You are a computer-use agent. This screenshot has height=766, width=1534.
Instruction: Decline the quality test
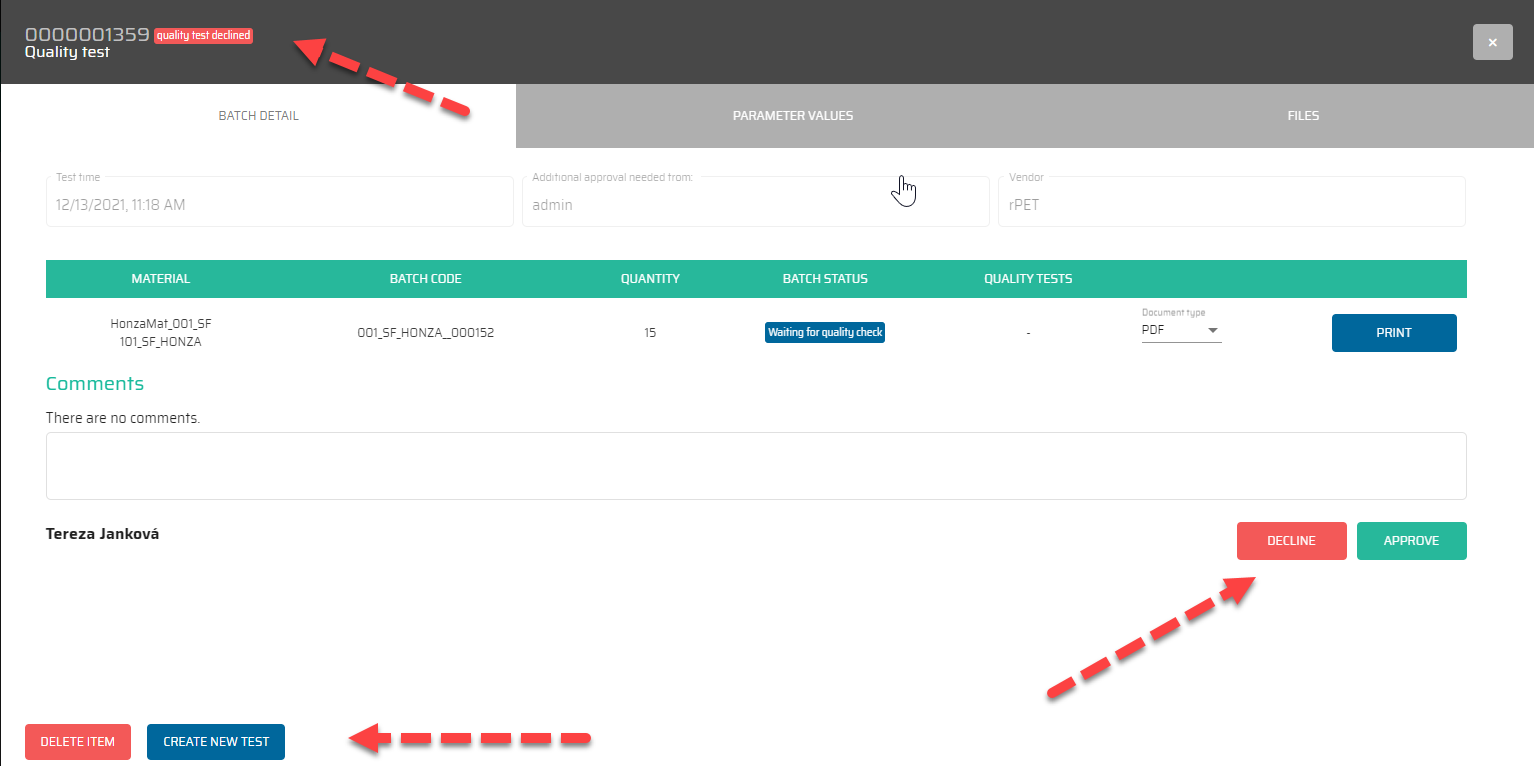coord(1291,541)
